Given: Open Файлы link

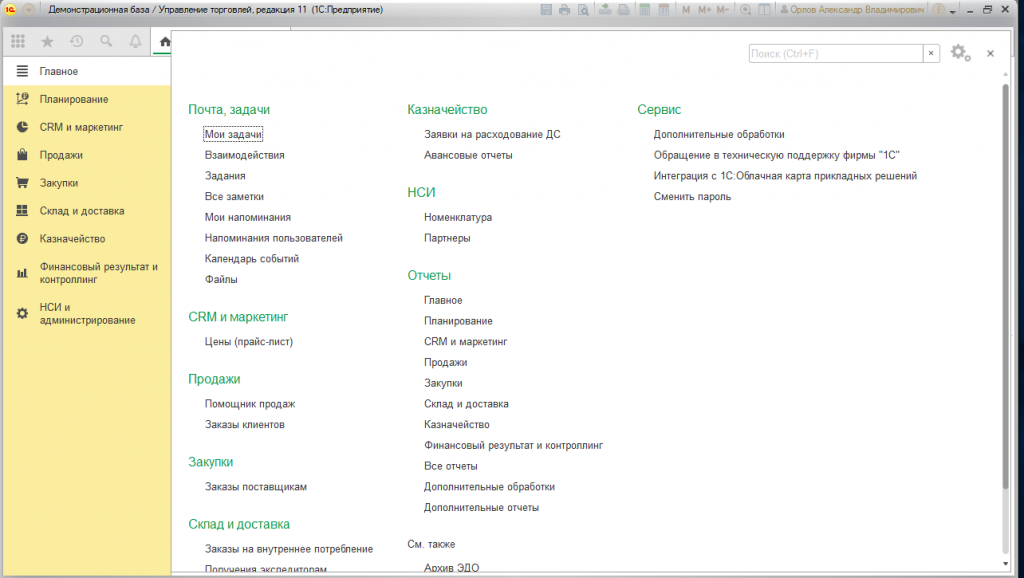Looking at the screenshot, I should pos(221,280).
